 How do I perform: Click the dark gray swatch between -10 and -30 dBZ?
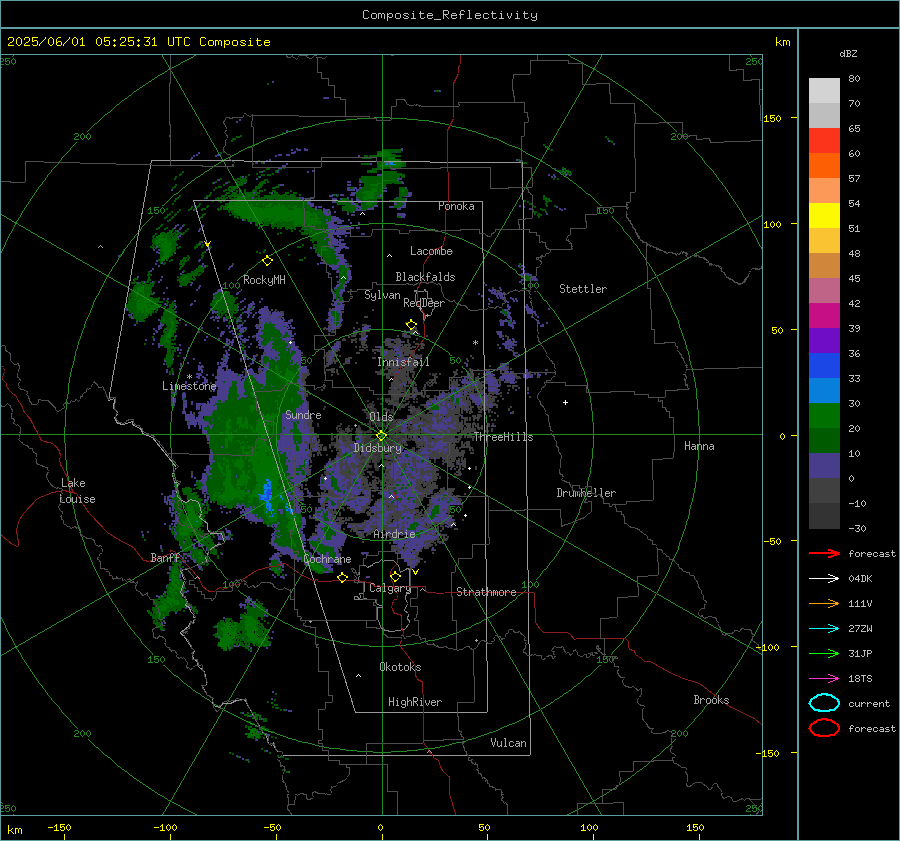pyautogui.click(x=824, y=516)
